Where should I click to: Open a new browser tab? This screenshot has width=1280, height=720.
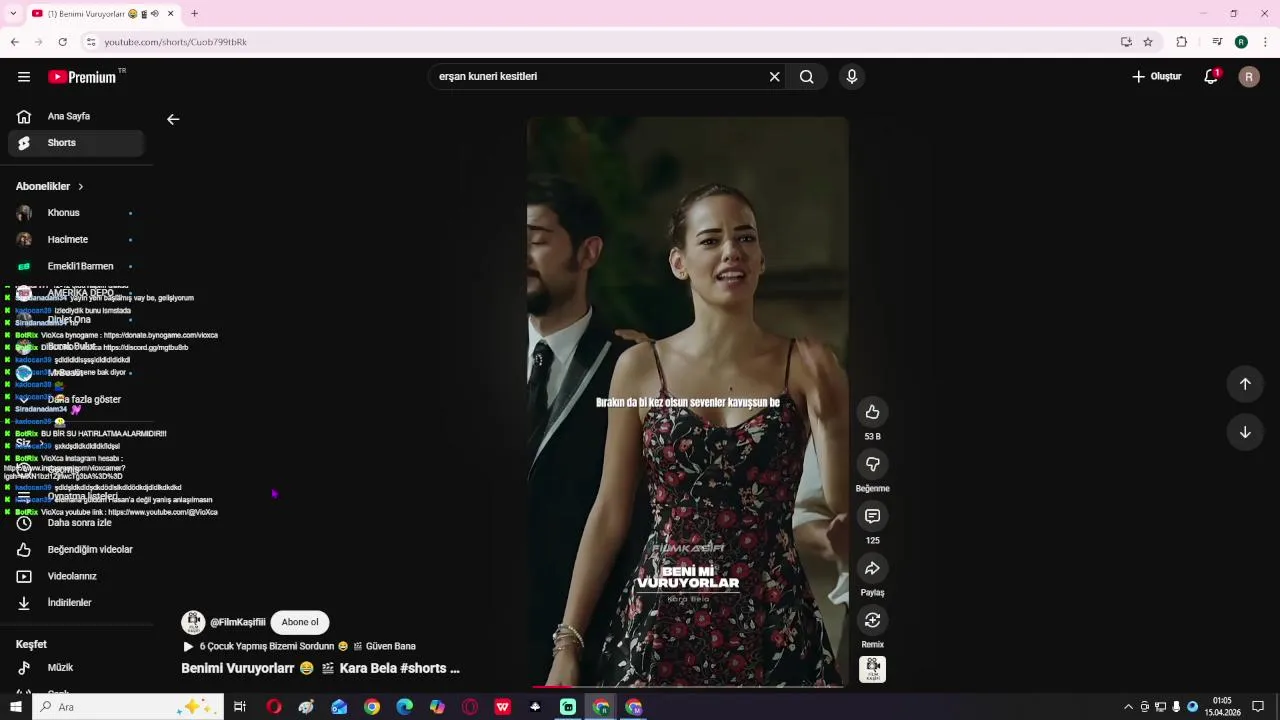click(x=194, y=13)
